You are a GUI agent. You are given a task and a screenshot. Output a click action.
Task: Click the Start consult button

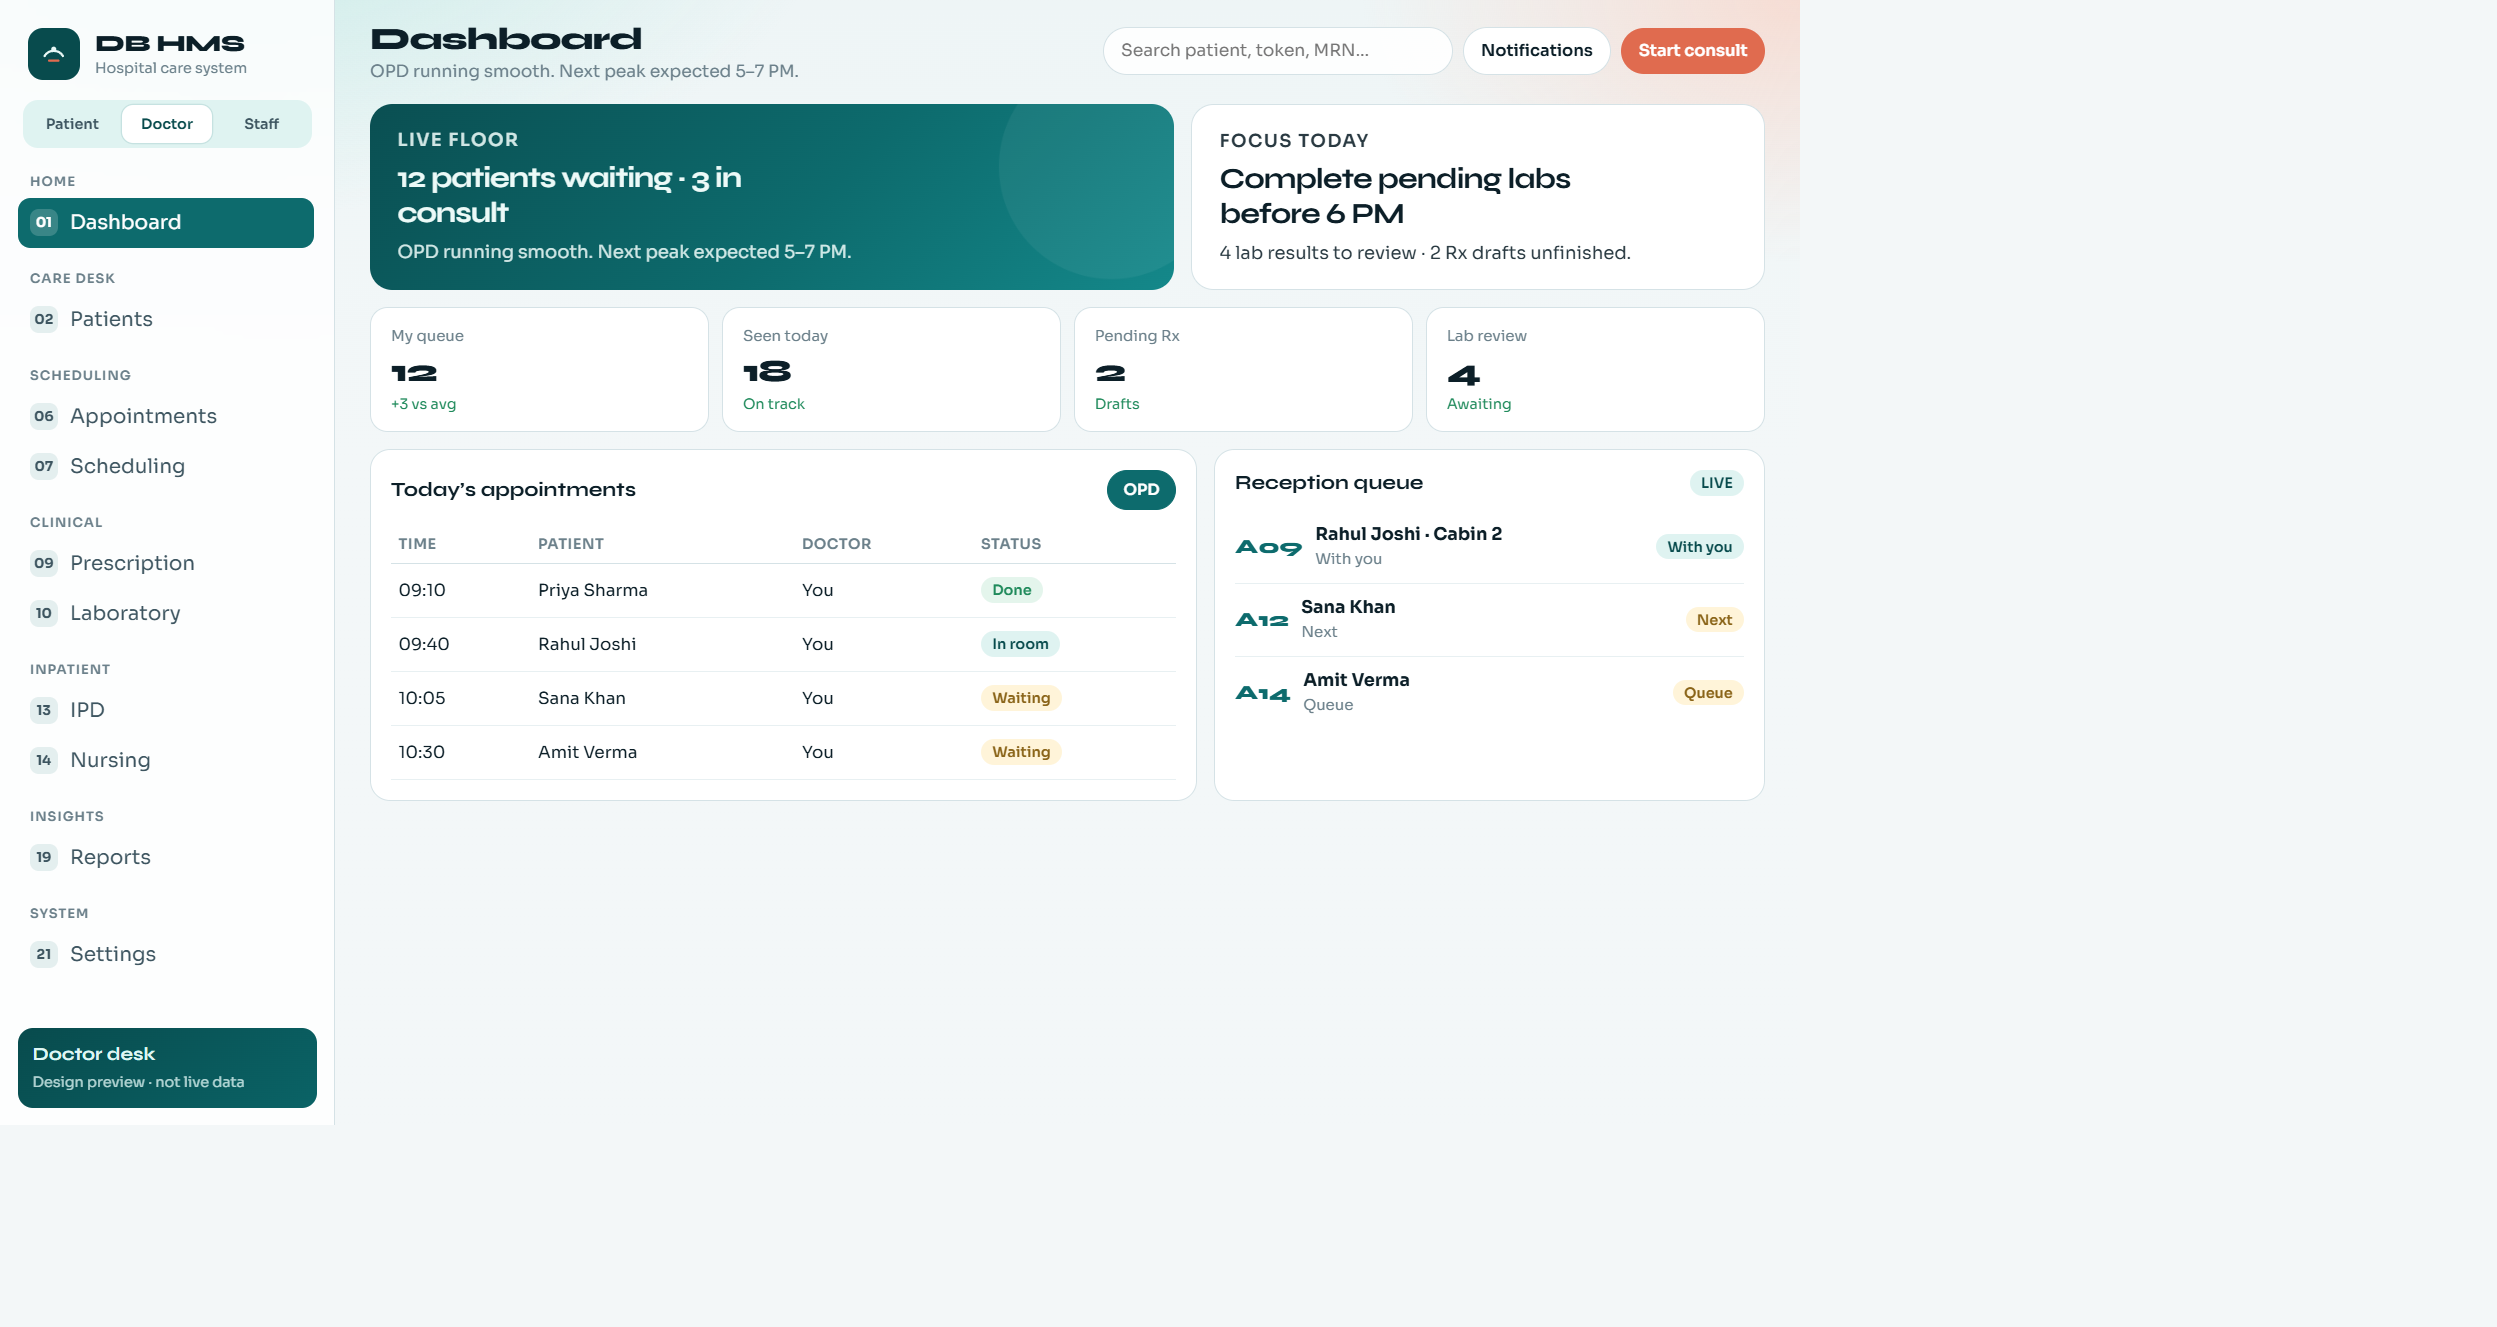[1692, 51]
